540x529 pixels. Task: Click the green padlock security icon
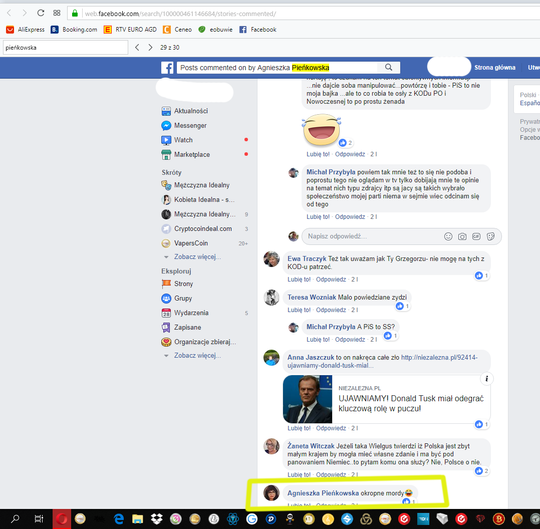(x=75, y=13)
